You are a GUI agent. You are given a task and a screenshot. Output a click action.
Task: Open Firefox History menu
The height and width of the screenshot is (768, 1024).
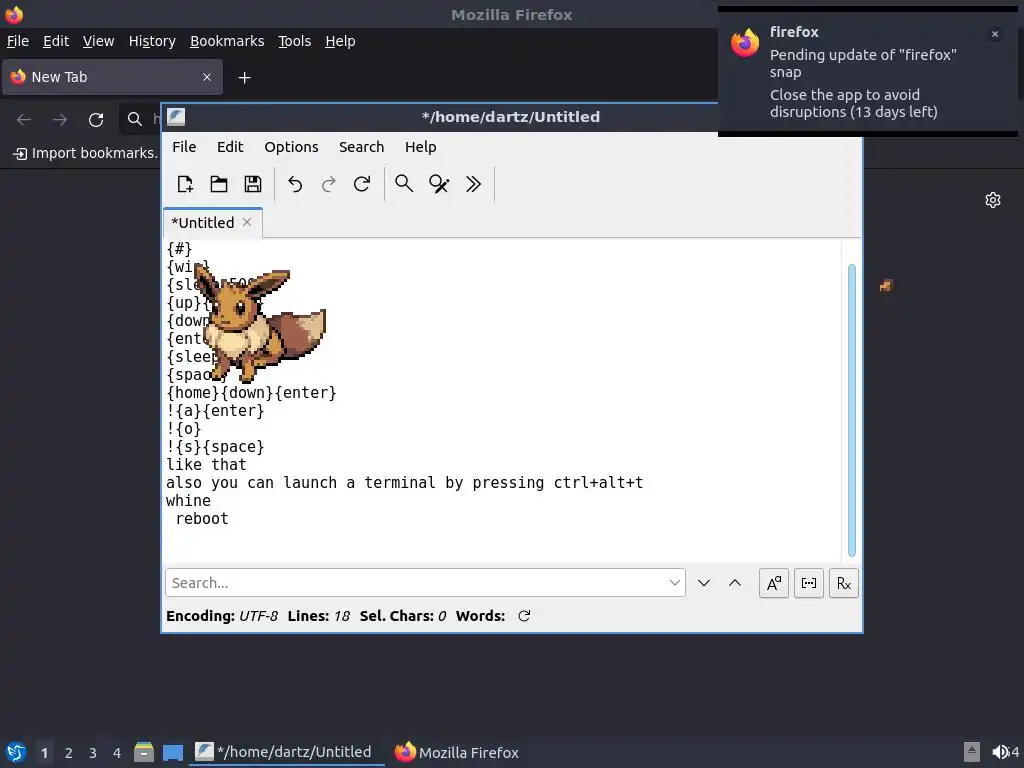click(x=152, y=41)
